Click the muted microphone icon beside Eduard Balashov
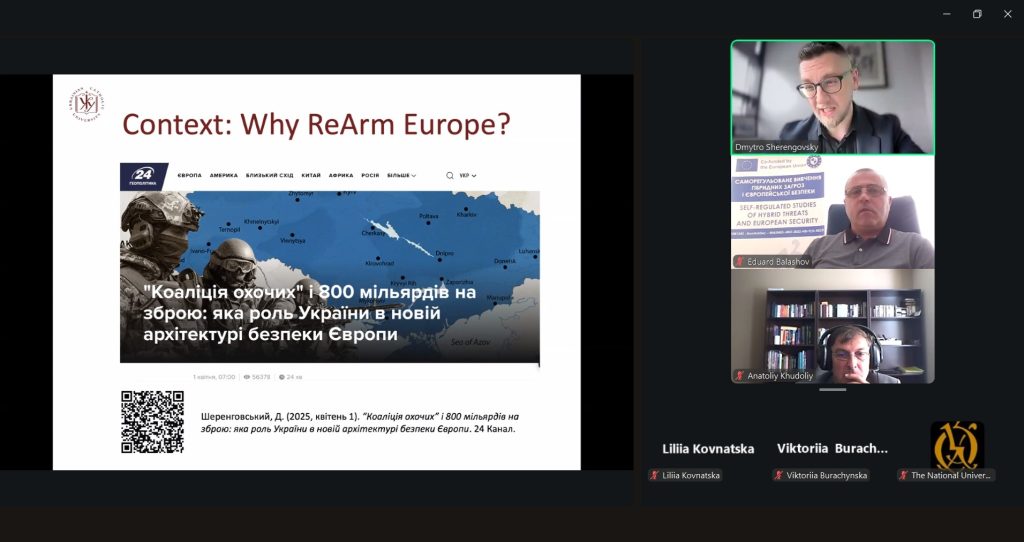The height and width of the screenshot is (542, 1024). [x=740, y=261]
